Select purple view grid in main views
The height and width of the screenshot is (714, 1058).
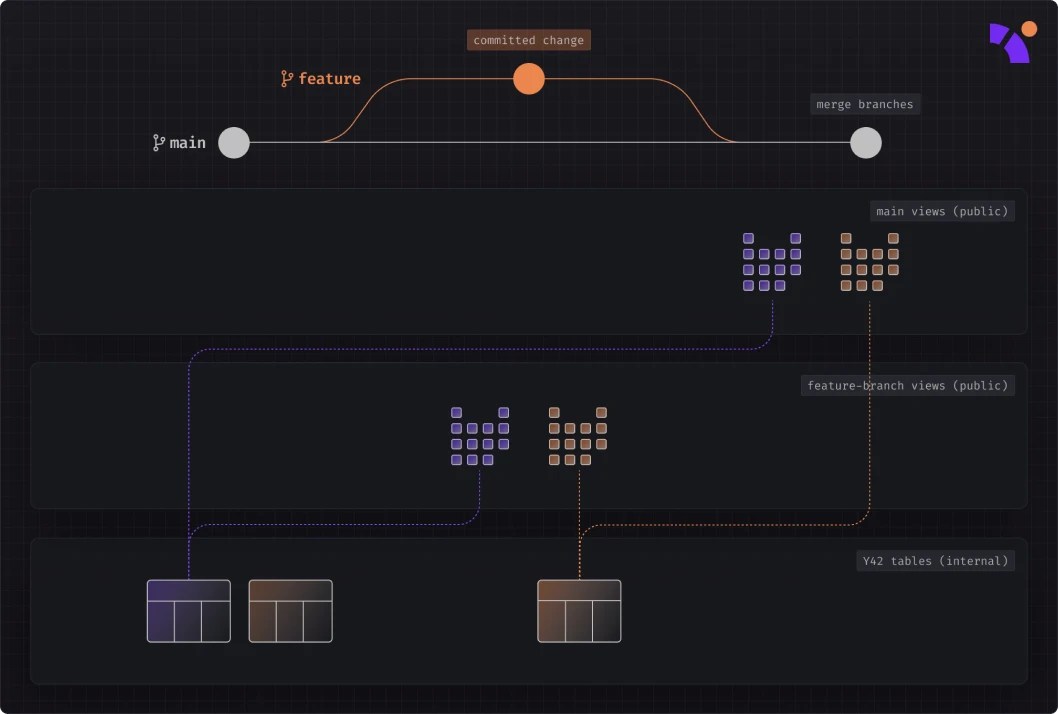(x=772, y=262)
